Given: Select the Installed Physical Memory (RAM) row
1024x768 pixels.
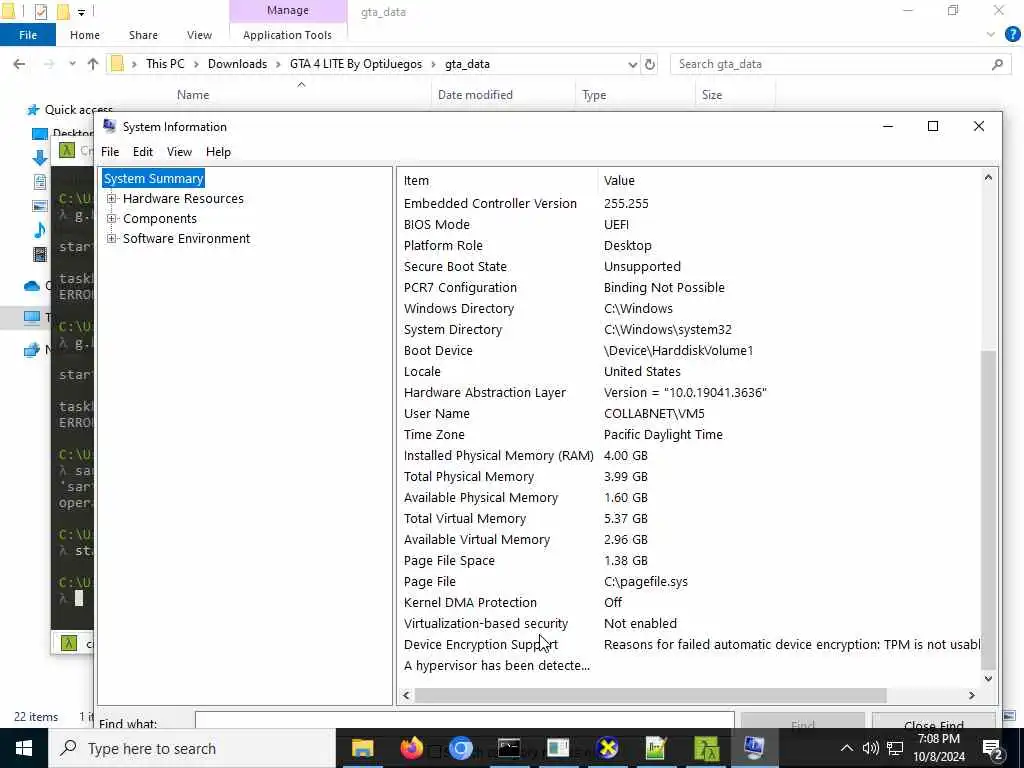Looking at the screenshot, I should [689, 455].
